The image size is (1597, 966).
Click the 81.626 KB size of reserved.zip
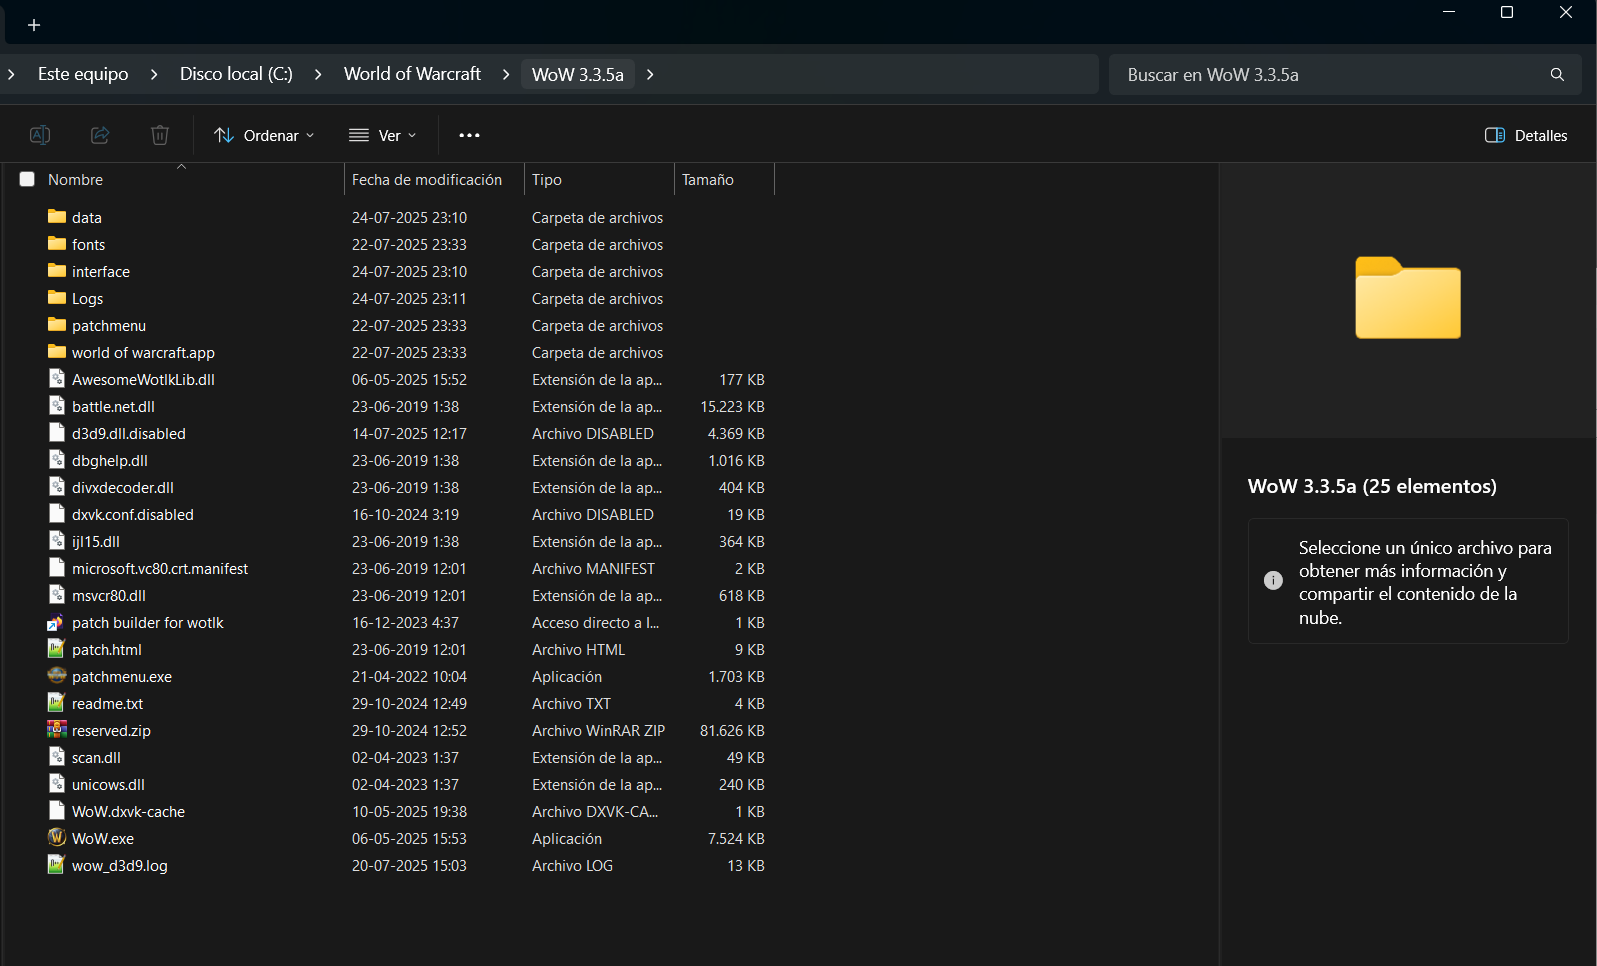click(732, 731)
